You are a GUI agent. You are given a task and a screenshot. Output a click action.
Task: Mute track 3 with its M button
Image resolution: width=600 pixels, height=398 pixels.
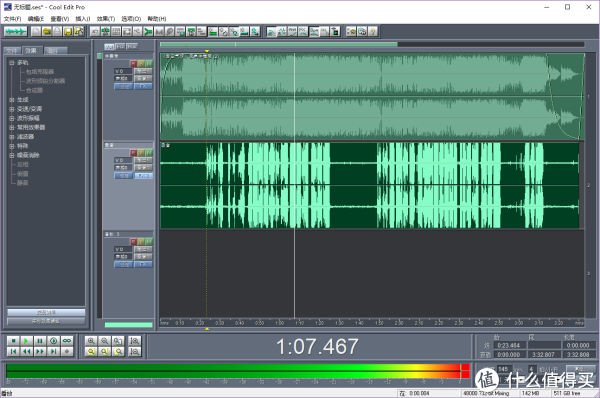pyautogui.click(x=149, y=241)
